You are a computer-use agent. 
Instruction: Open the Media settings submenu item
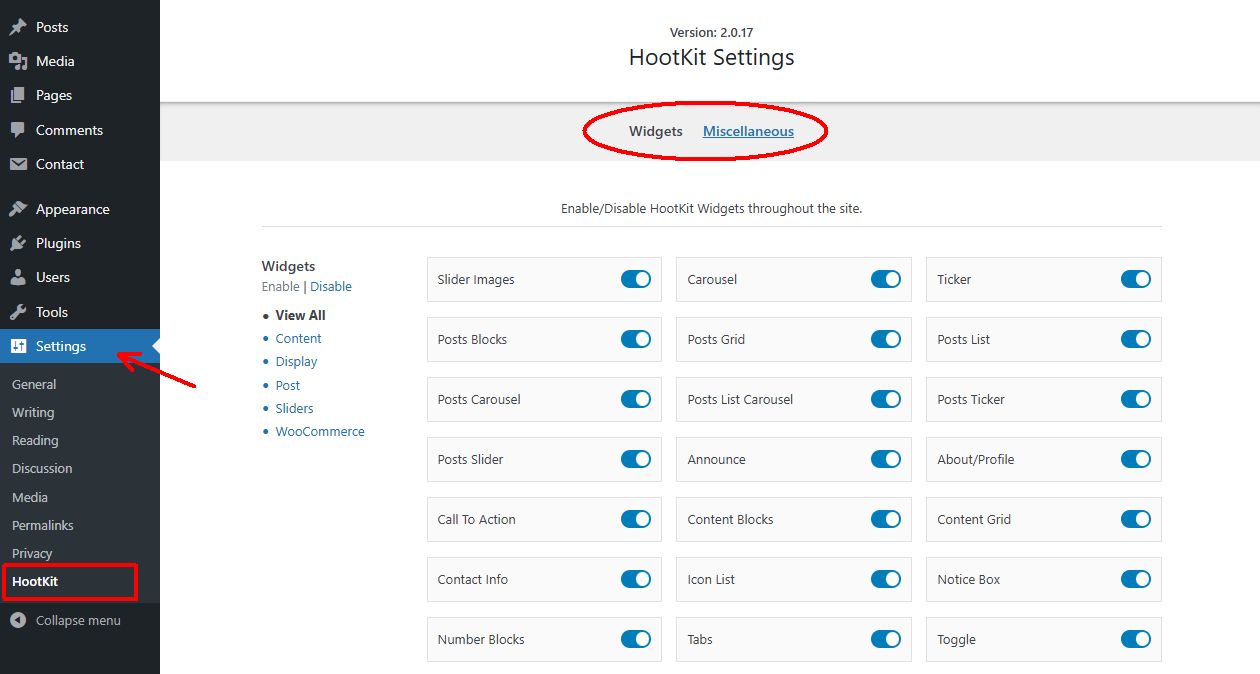point(30,497)
